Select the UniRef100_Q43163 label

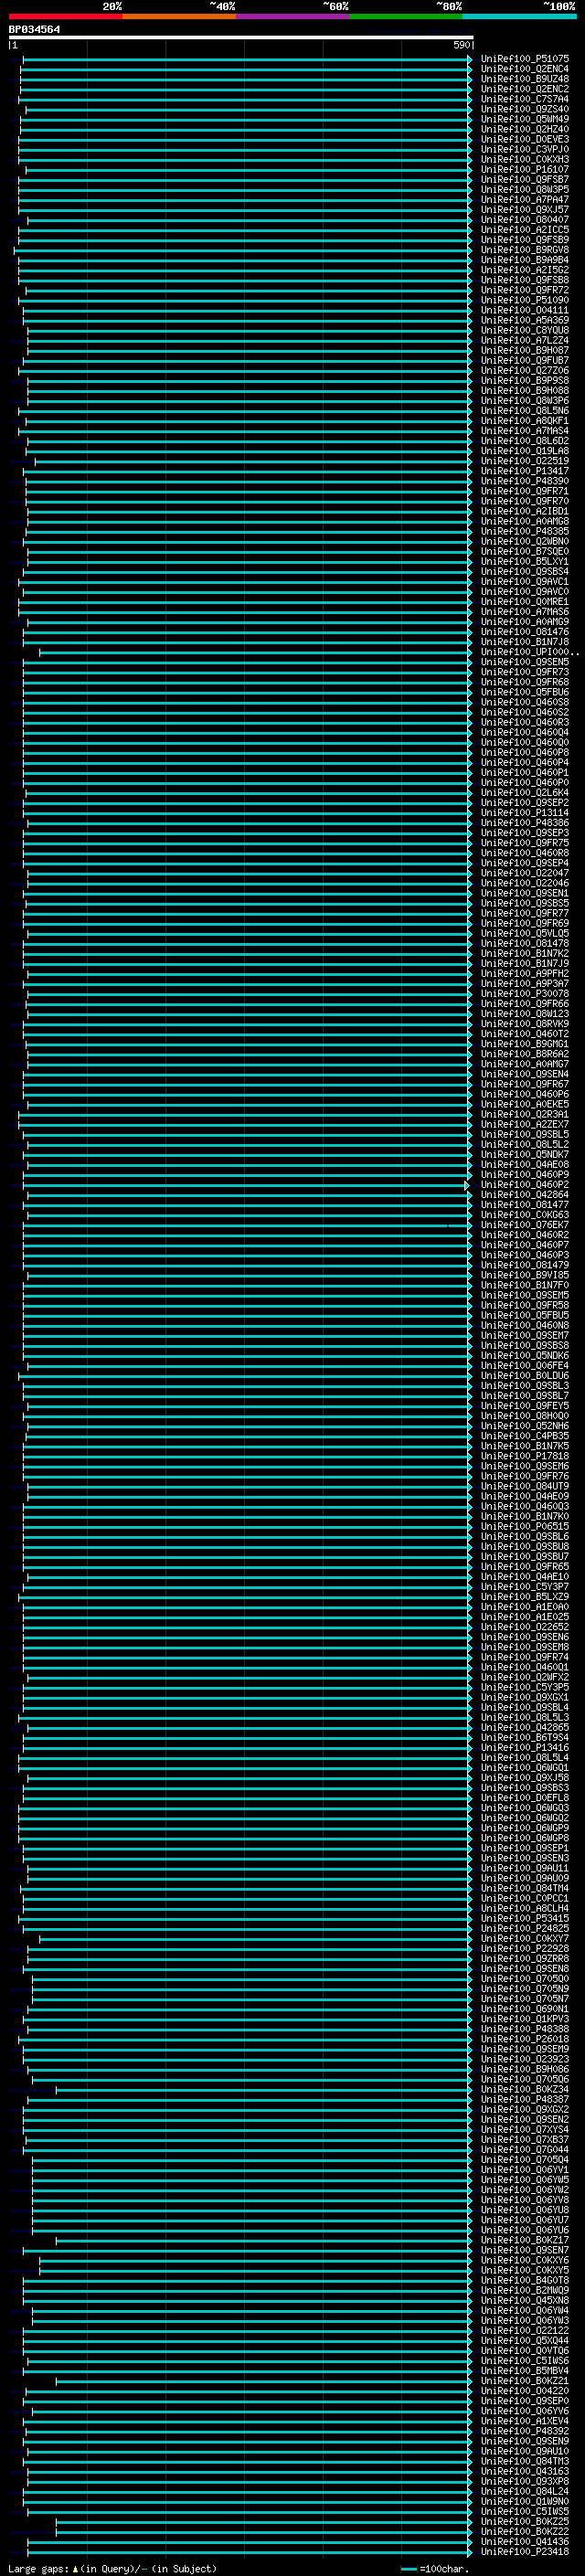point(524,2471)
